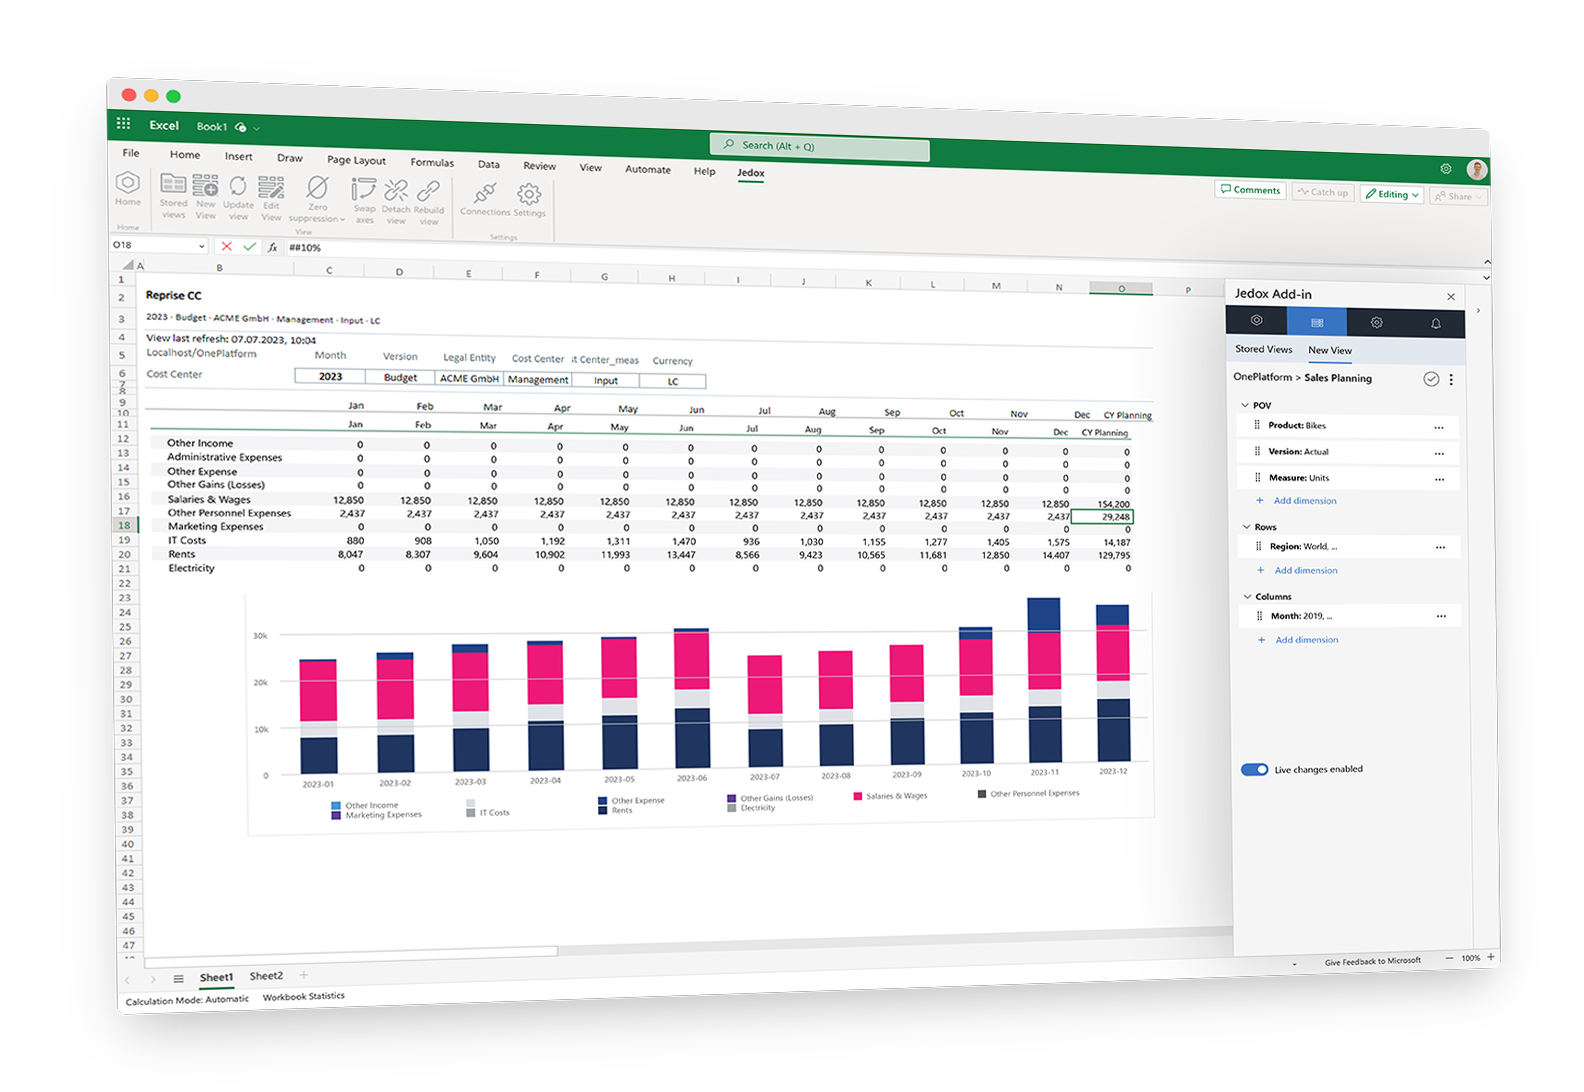1584x1092 pixels.
Task: Click the Comments button
Action: coord(1250,190)
